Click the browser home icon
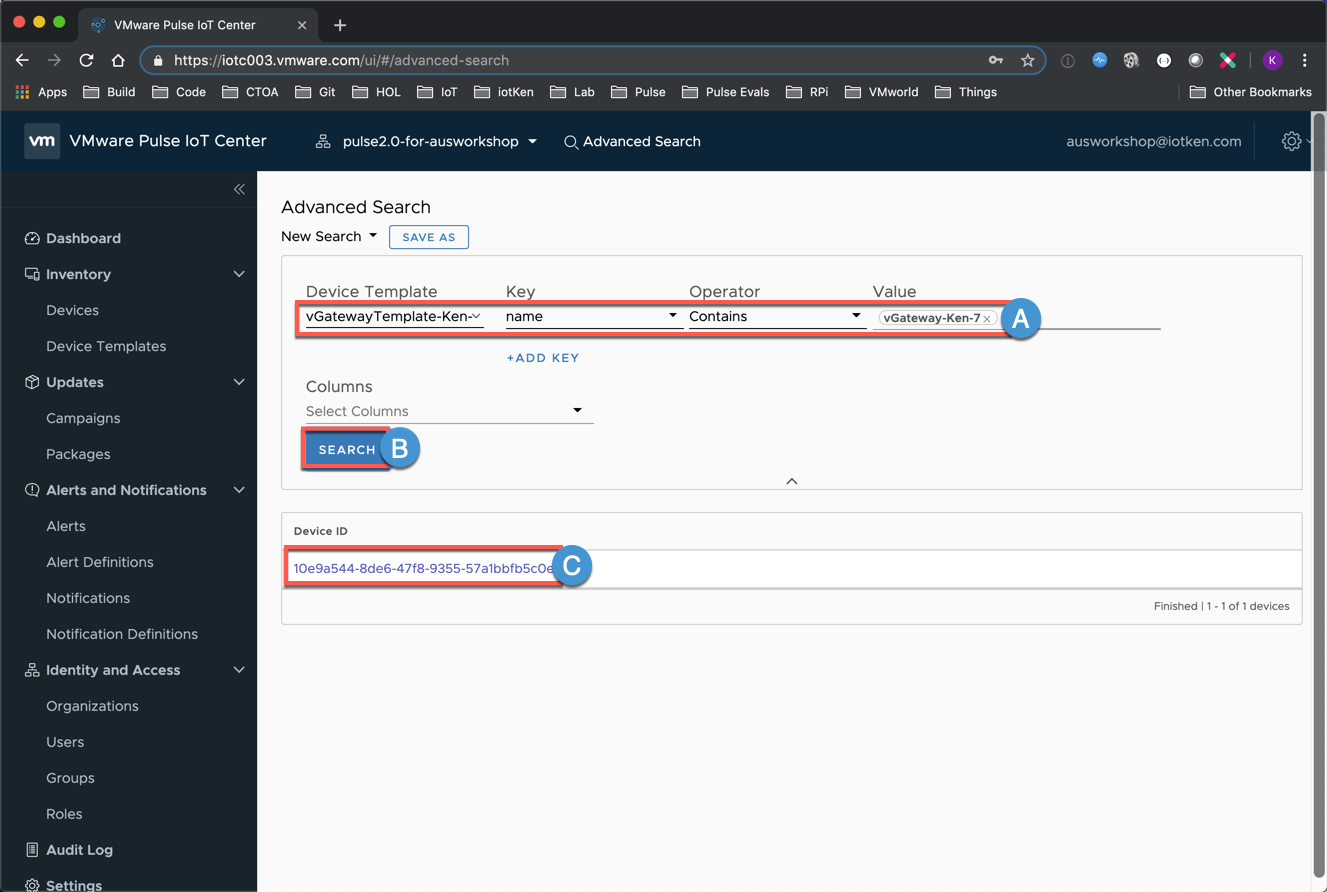1327x892 pixels. tap(118, 60)
